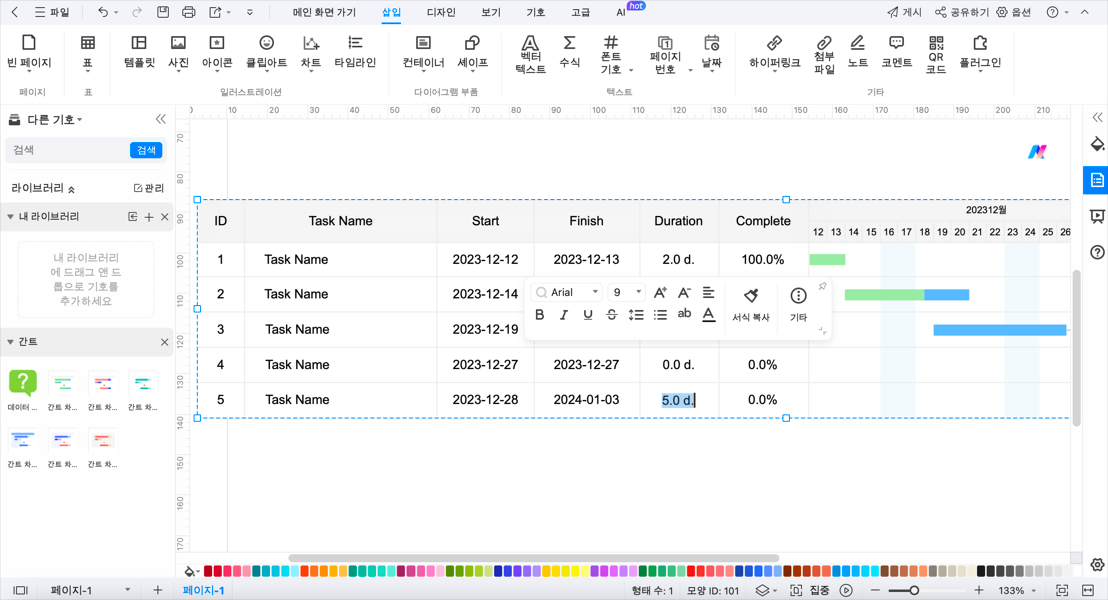Add a new page with plus
Viewport: 1108px width, 600px height.
pos(158,590)
